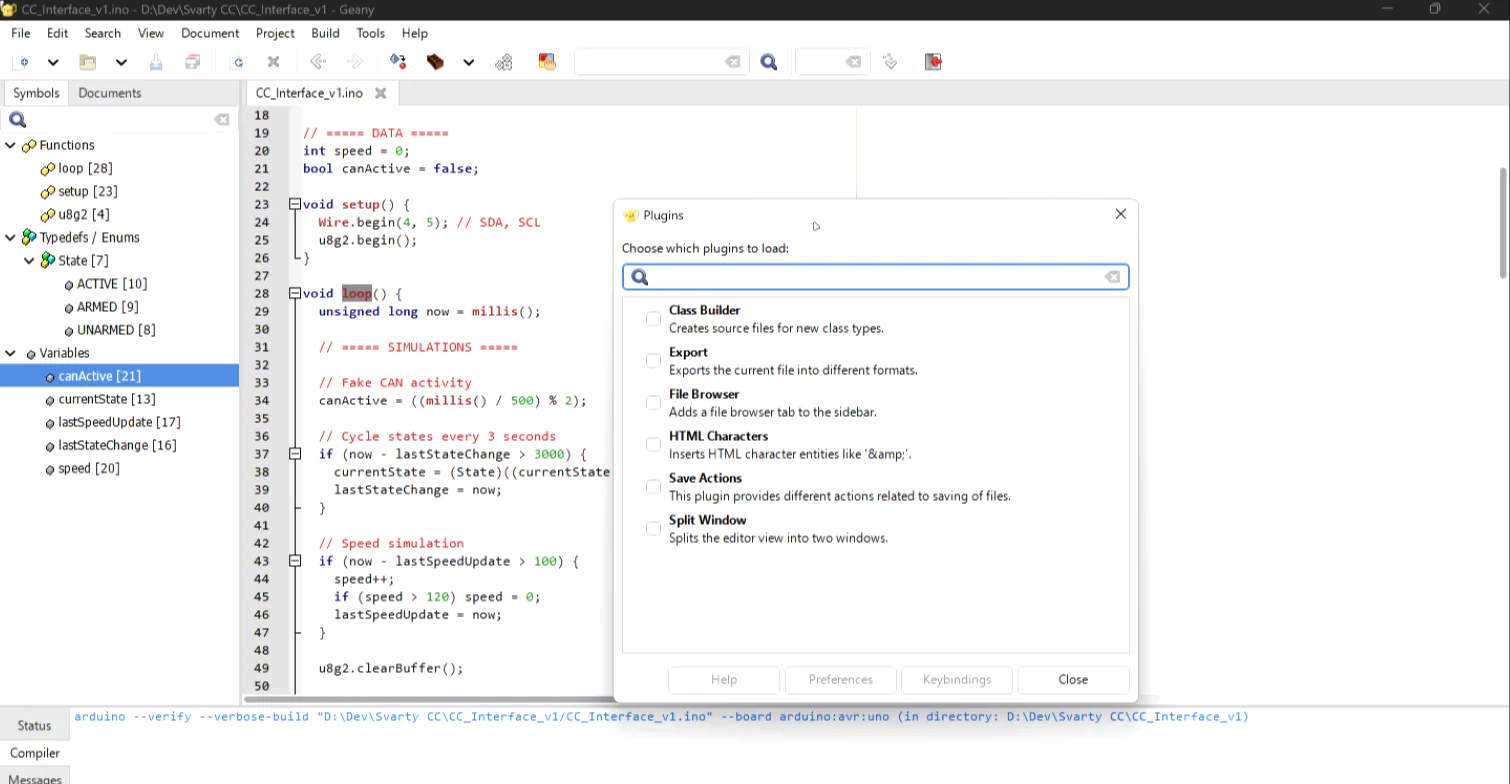The width and height of the screenshot is (1510, 784).
Task: Collapse the Functions tree node
Action: [x=11, y=146]
